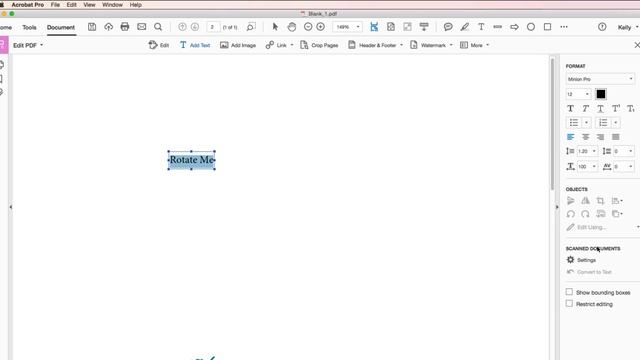Image resolution: width=640 pixels, height=360 pixels.
Task: Rotate object counterclockwise
Action: [571, 214]
